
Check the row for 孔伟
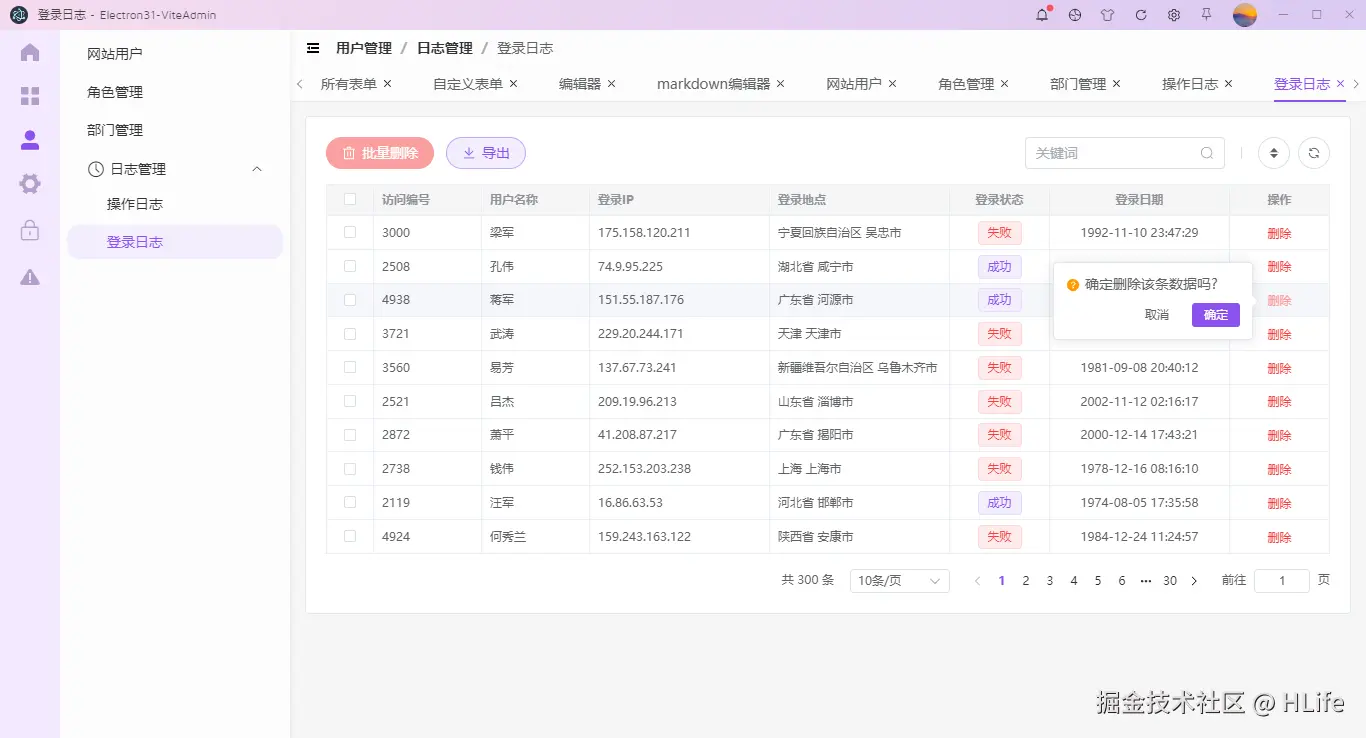pyautogui.click(x=350, y=266)
